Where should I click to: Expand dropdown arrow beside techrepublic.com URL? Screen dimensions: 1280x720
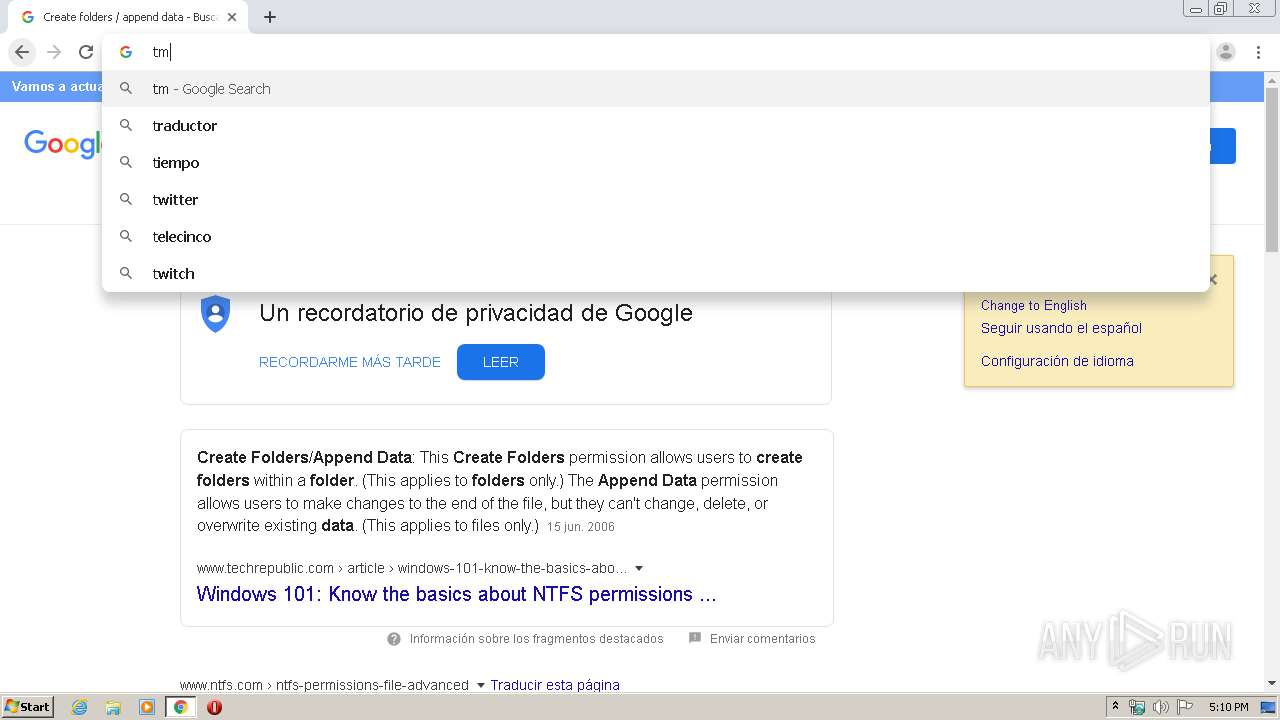639,569
